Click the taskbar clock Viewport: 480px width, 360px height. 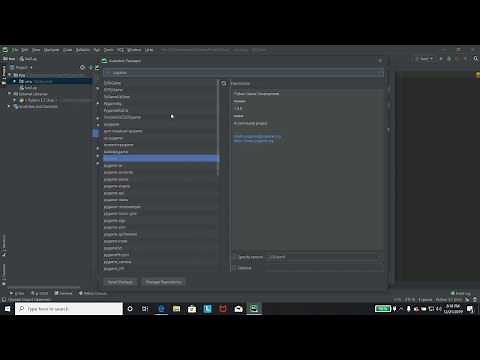coord(453,309)
